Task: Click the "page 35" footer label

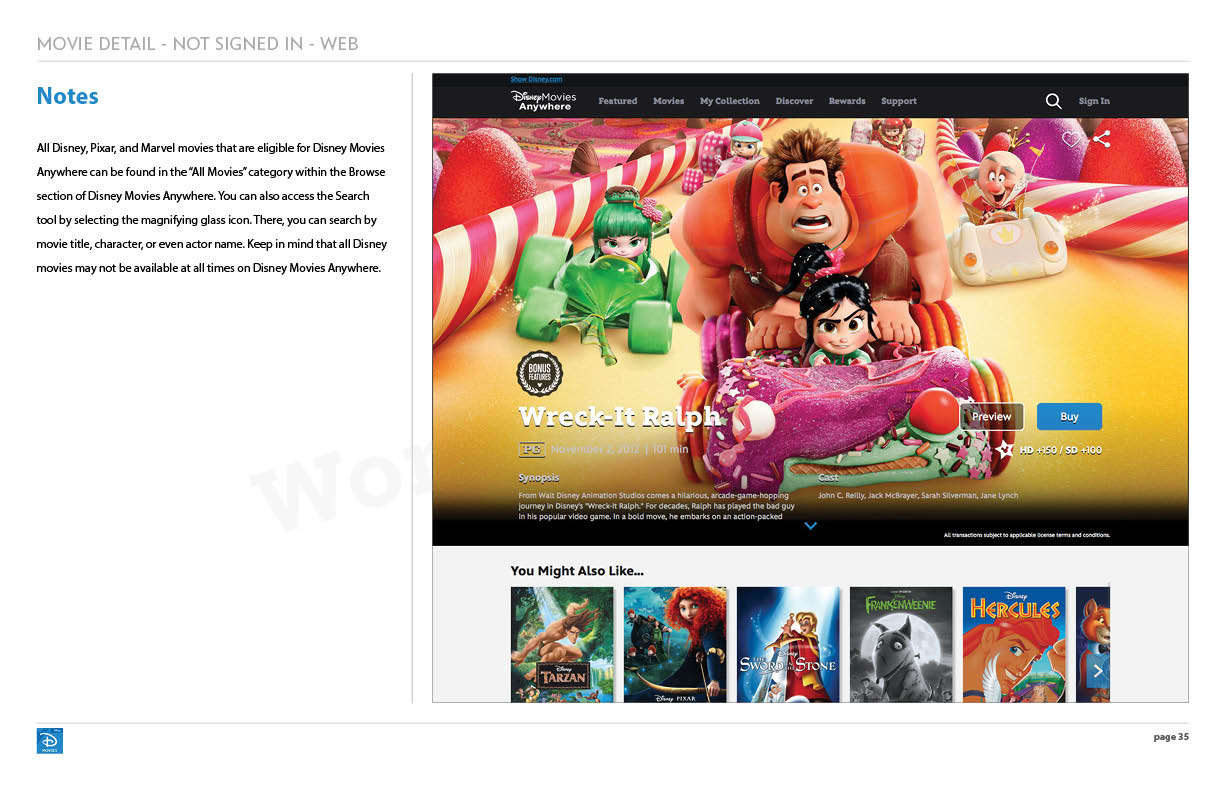Action: [1171, 737]
